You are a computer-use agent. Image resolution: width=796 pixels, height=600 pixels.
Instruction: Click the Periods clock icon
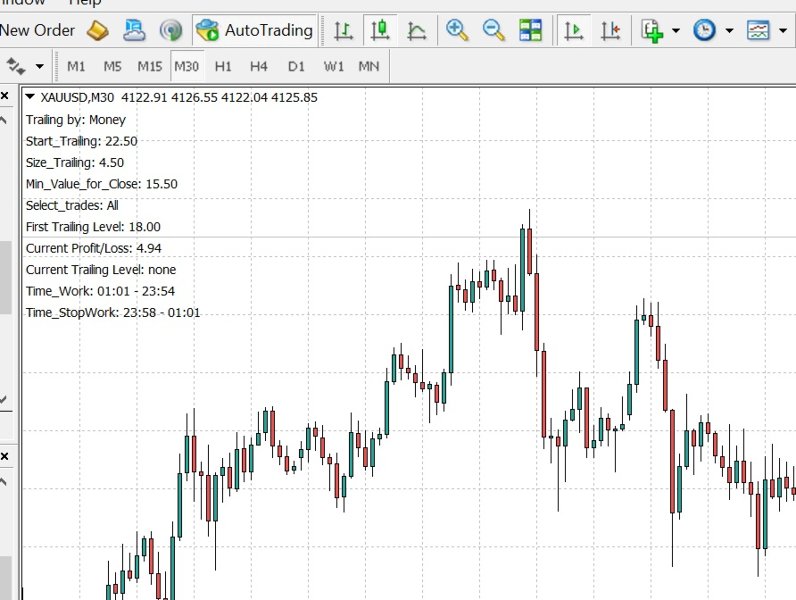[705, 30]
